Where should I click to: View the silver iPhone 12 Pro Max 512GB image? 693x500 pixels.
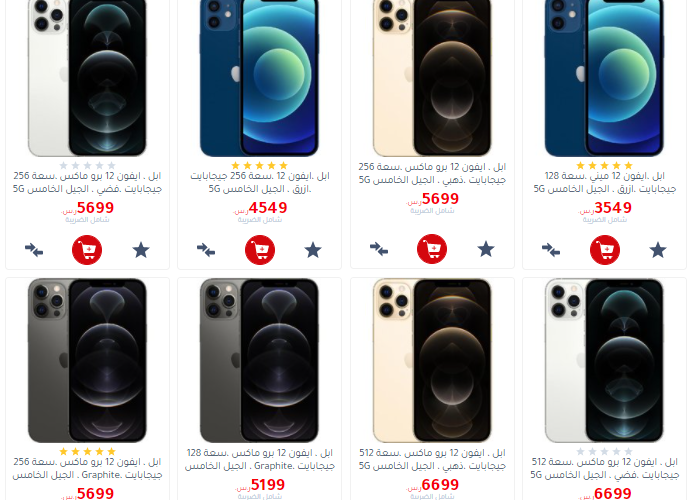(x=604, y=360)
